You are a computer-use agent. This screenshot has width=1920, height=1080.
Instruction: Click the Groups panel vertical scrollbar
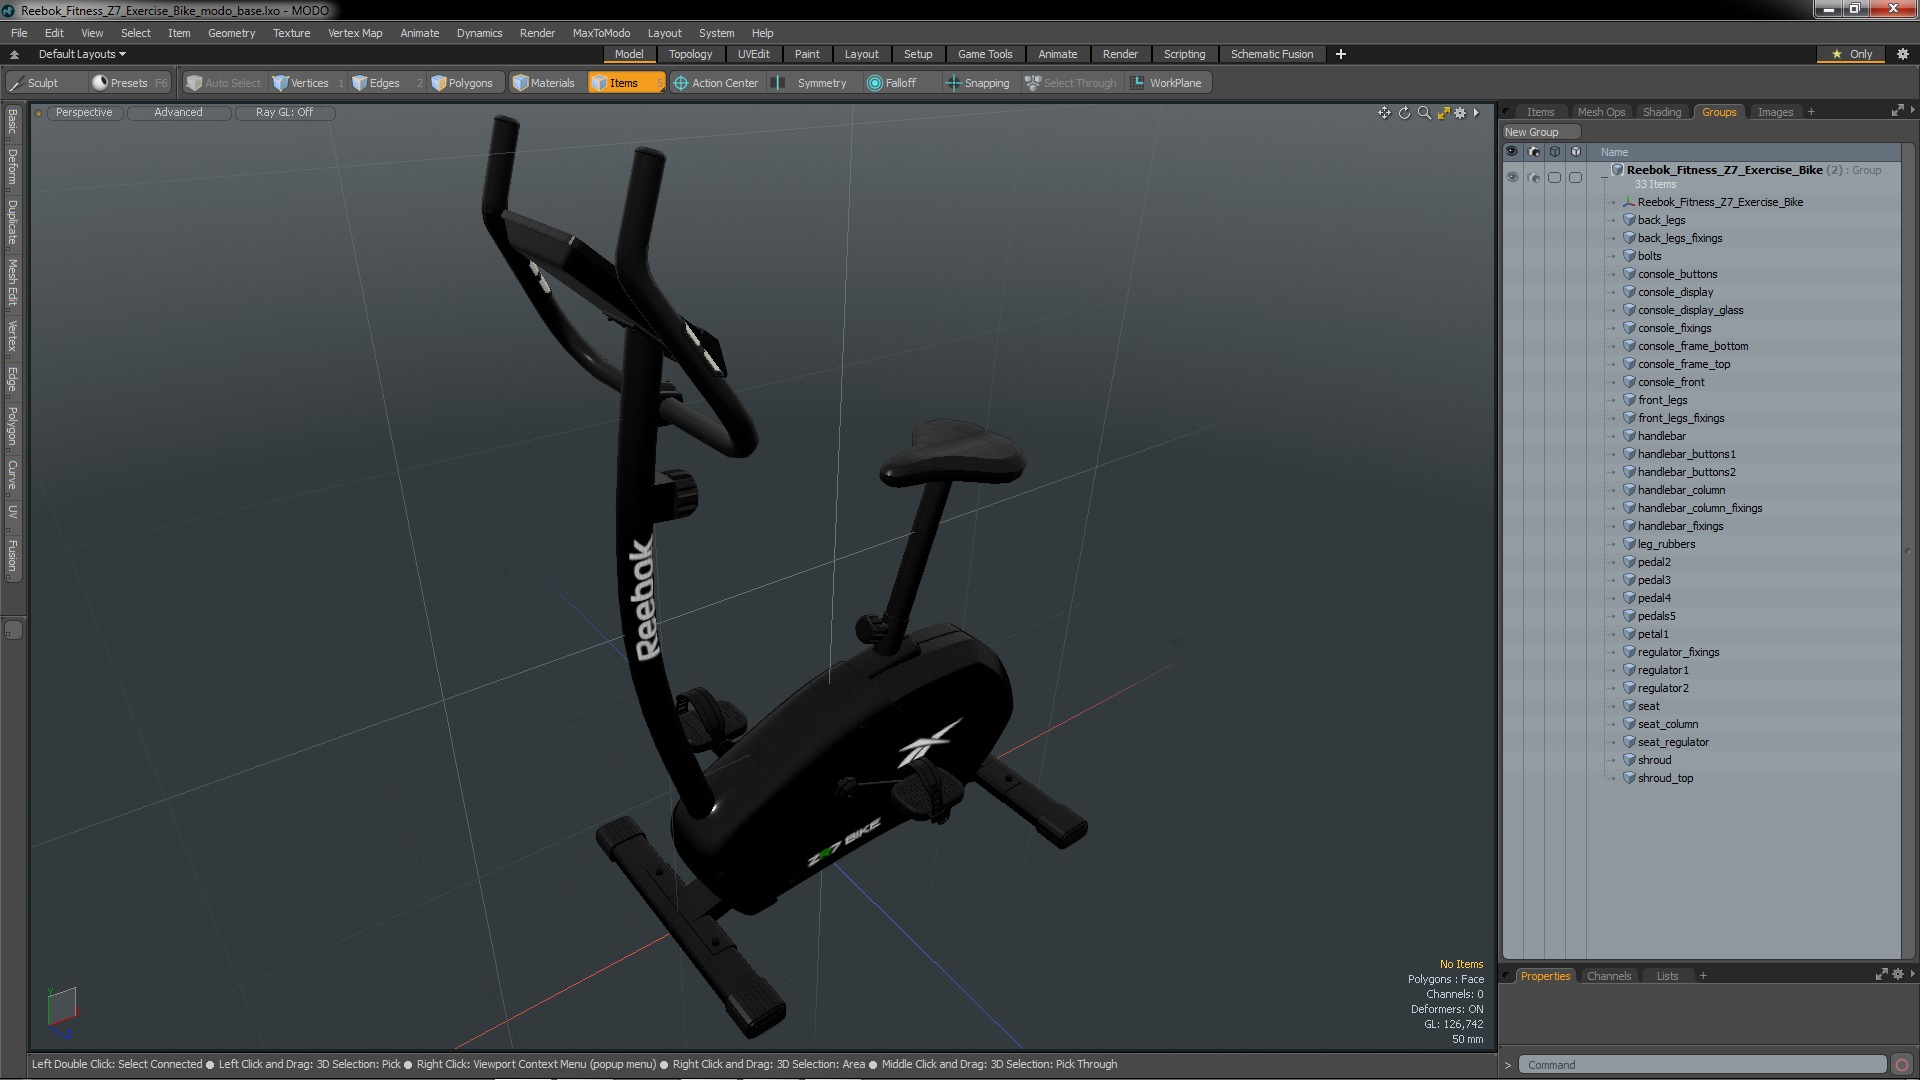[1908, 551]
